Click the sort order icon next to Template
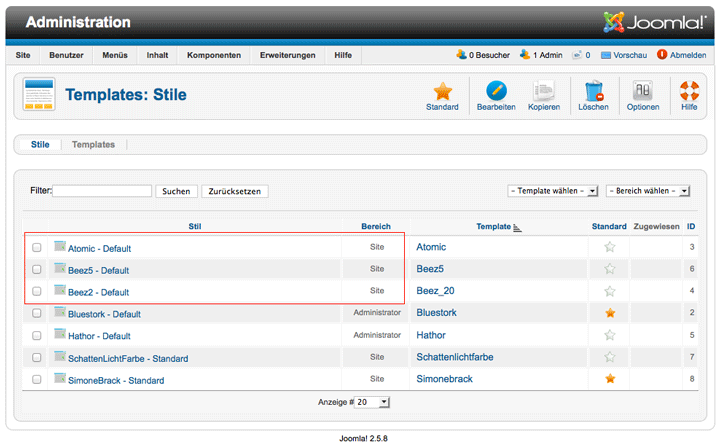Viewport: 720px width, 446px height. pos(518,228)
